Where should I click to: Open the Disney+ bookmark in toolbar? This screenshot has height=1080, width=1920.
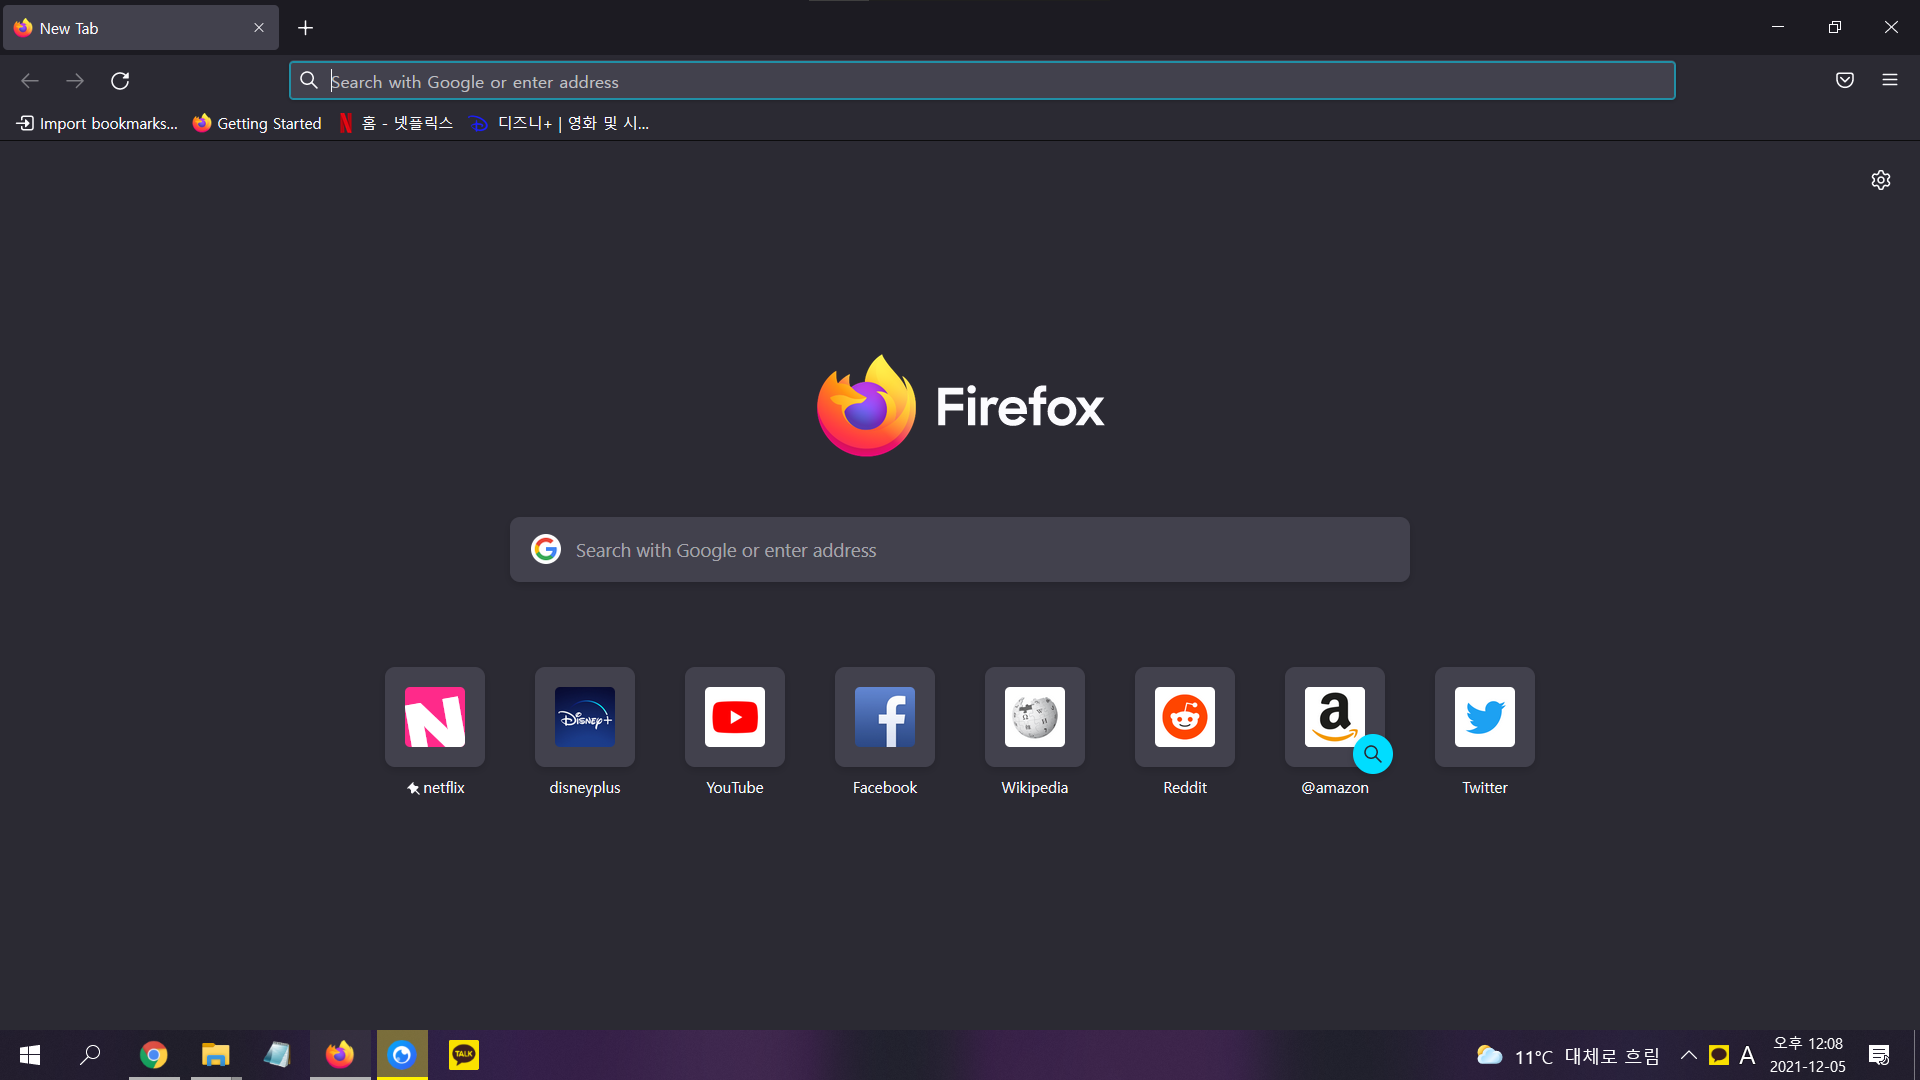coord(560,123)
